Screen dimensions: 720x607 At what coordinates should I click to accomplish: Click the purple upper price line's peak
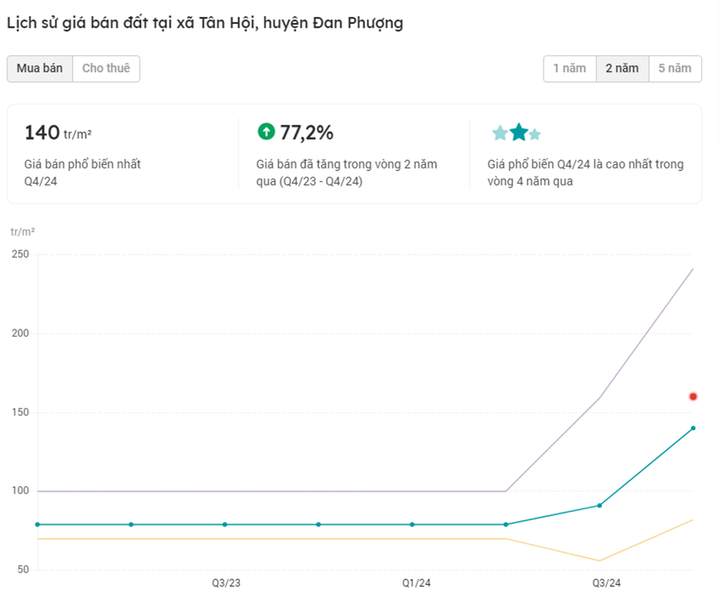click(693, 269)
